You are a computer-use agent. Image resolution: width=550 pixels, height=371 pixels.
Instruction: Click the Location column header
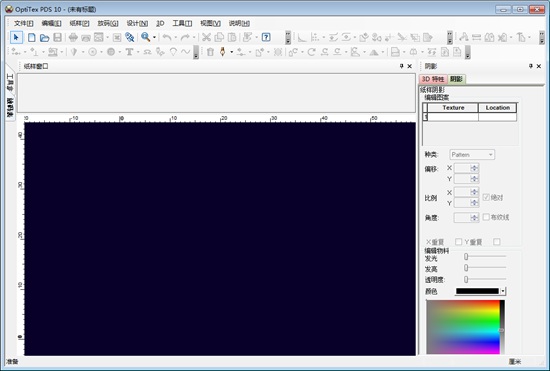pyautogui.click(x=497, y=108)
